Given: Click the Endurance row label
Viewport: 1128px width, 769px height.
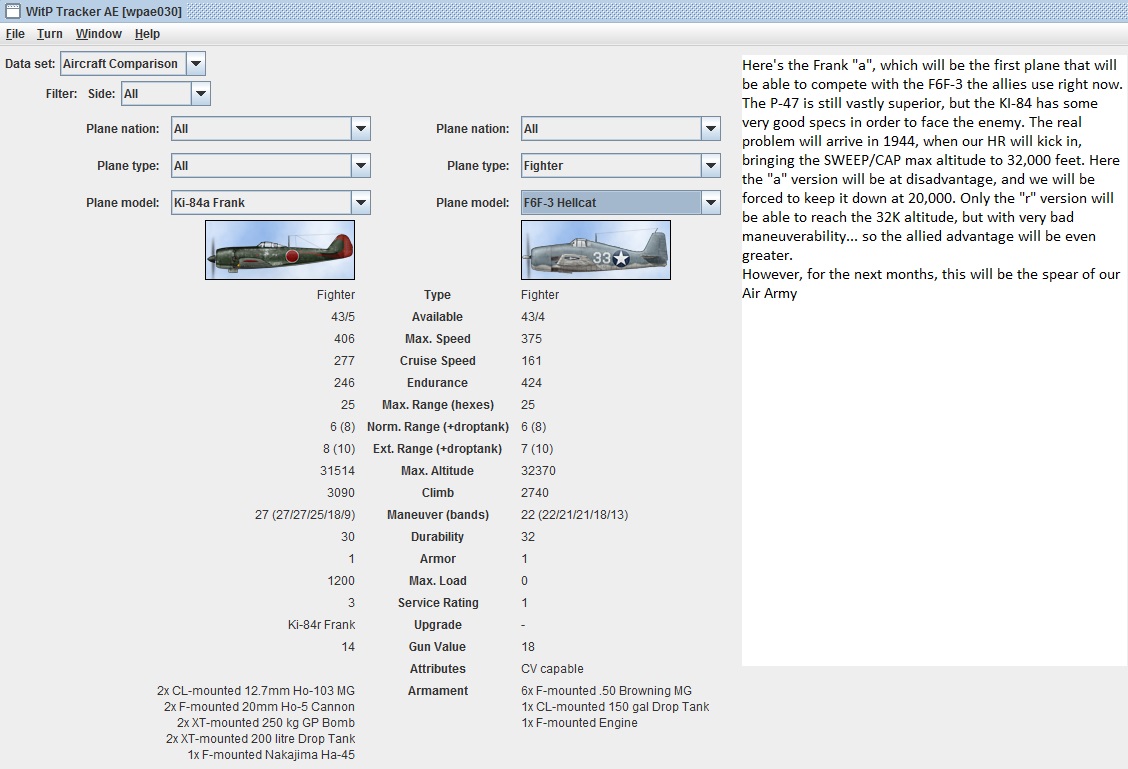Looking at the screenshot, I should pos(437,383).
